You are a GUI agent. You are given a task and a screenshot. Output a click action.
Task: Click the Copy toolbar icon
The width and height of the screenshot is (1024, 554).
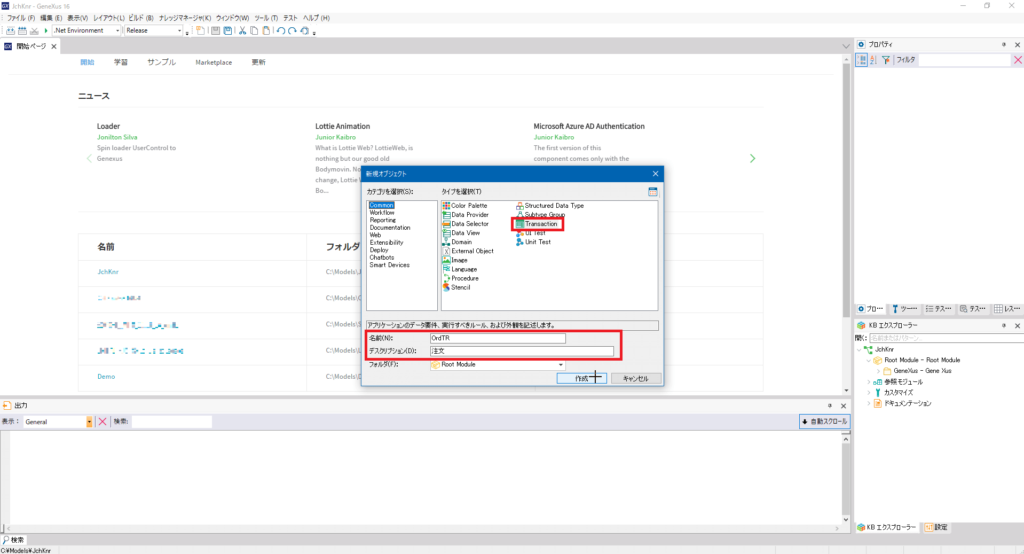click(254, 31)
